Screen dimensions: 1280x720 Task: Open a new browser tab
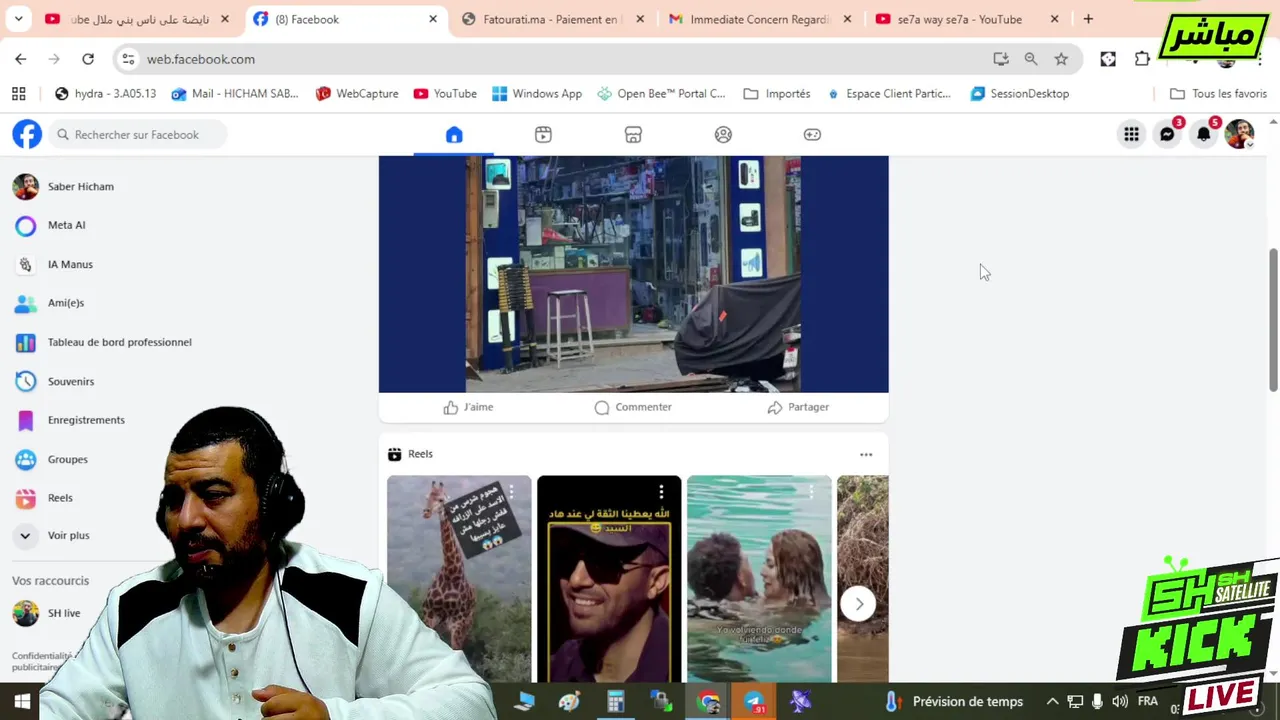point(1088,19)
